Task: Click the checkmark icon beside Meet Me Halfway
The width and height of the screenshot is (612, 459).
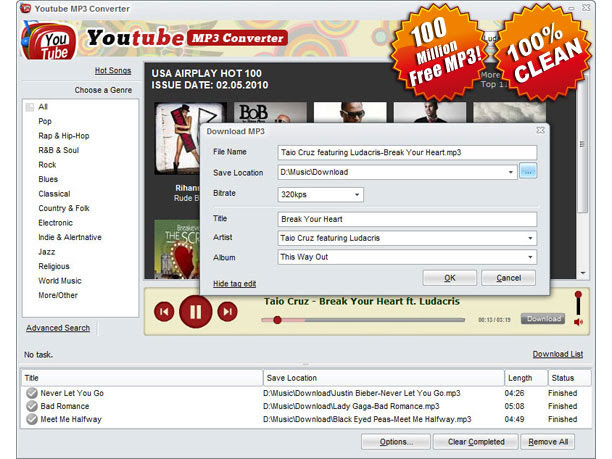Action: tap(32, 419)
